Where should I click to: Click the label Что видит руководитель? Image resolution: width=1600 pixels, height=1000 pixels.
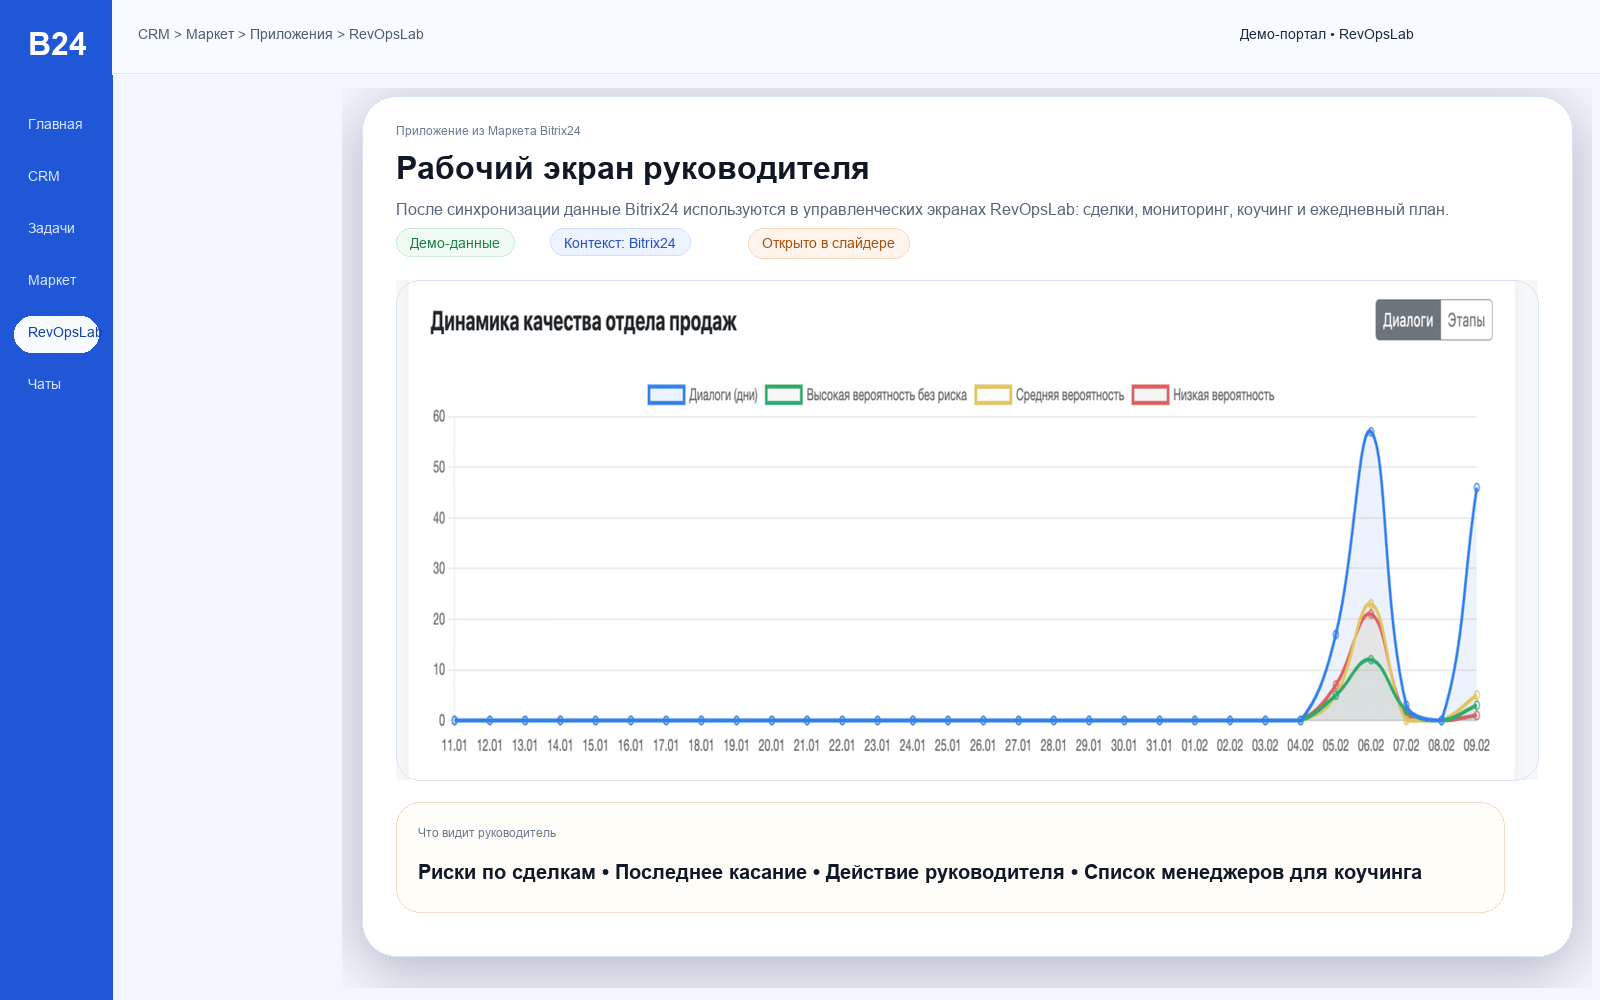tap(487, 833)
